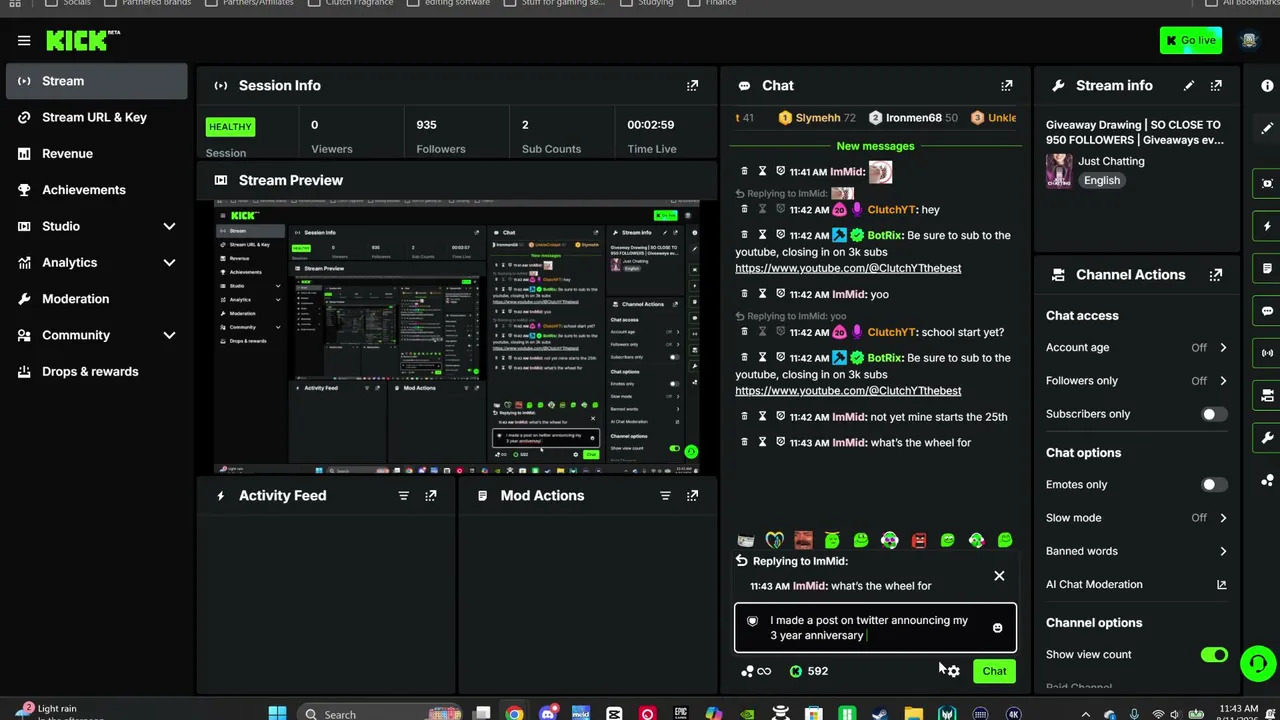
Task: Open the Banned words list
Action: [1137, 551]
